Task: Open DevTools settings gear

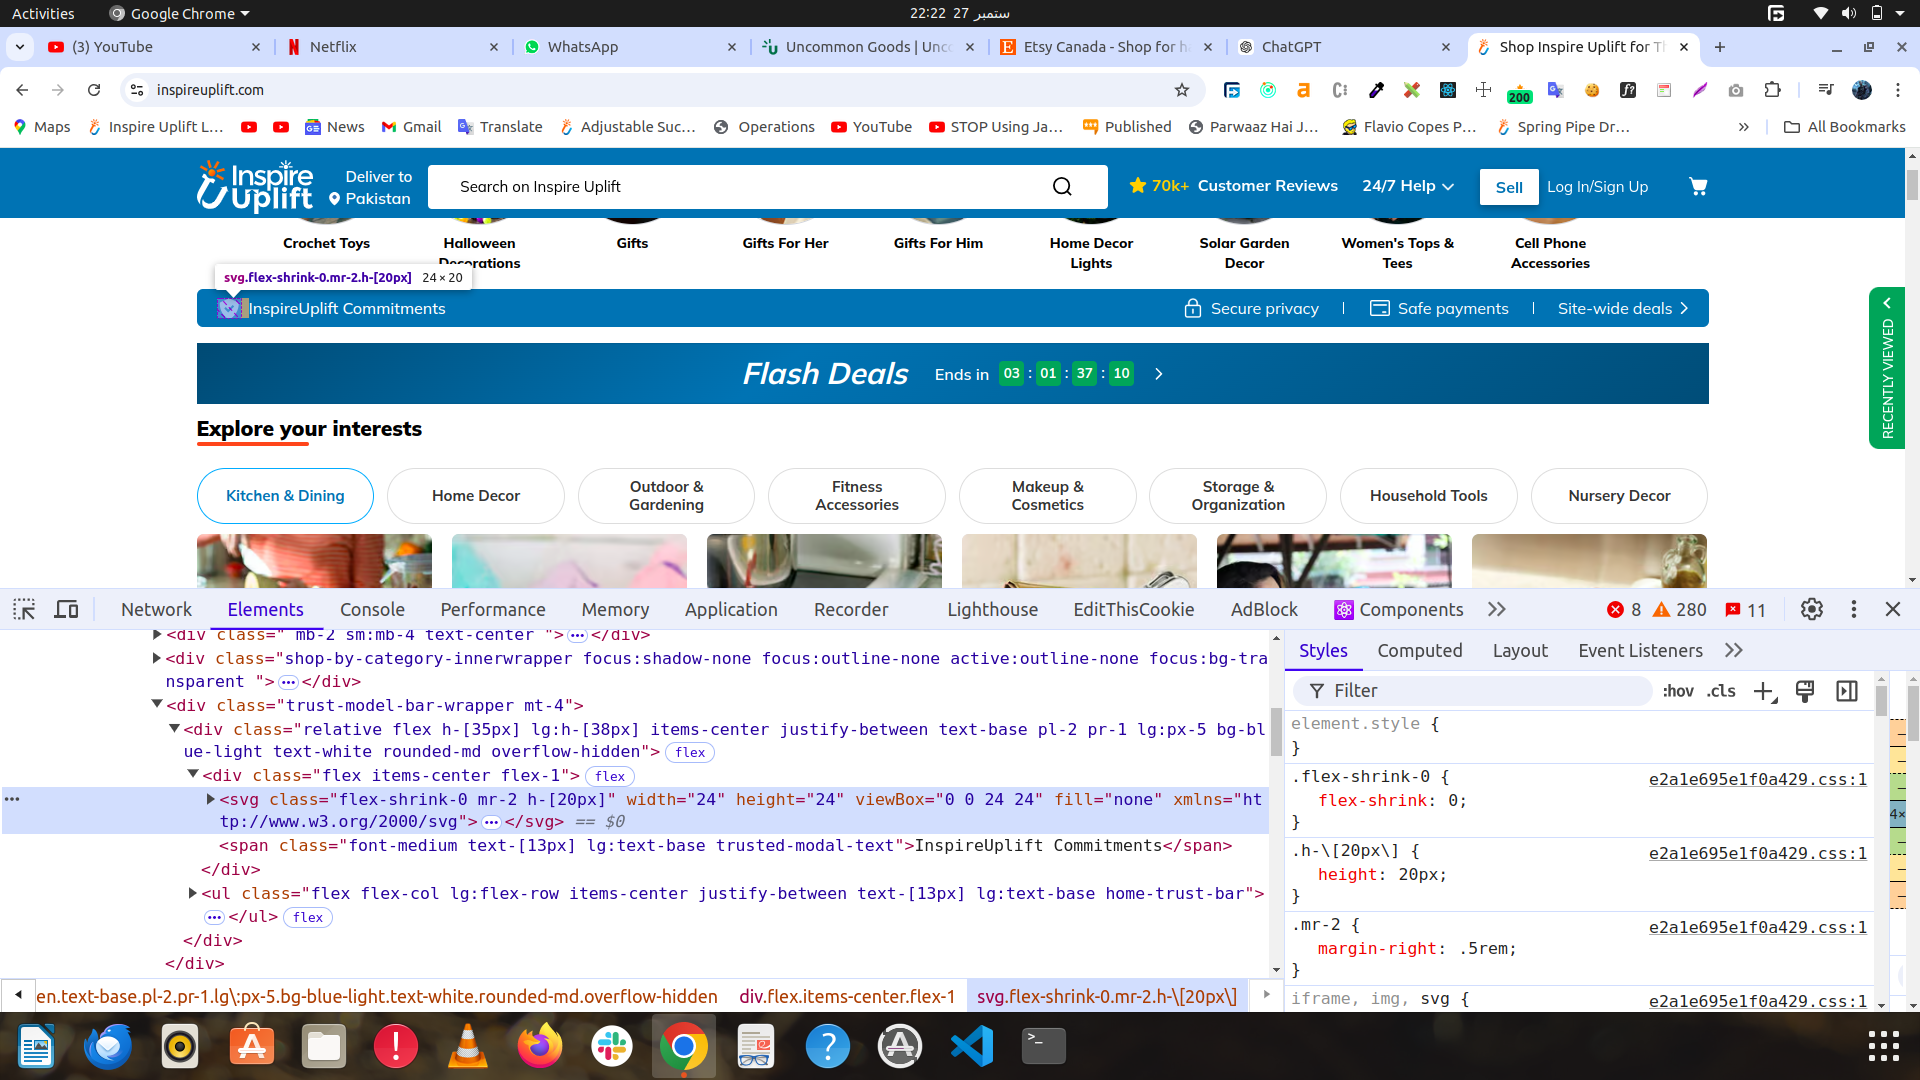Action: click(1811, 610)
